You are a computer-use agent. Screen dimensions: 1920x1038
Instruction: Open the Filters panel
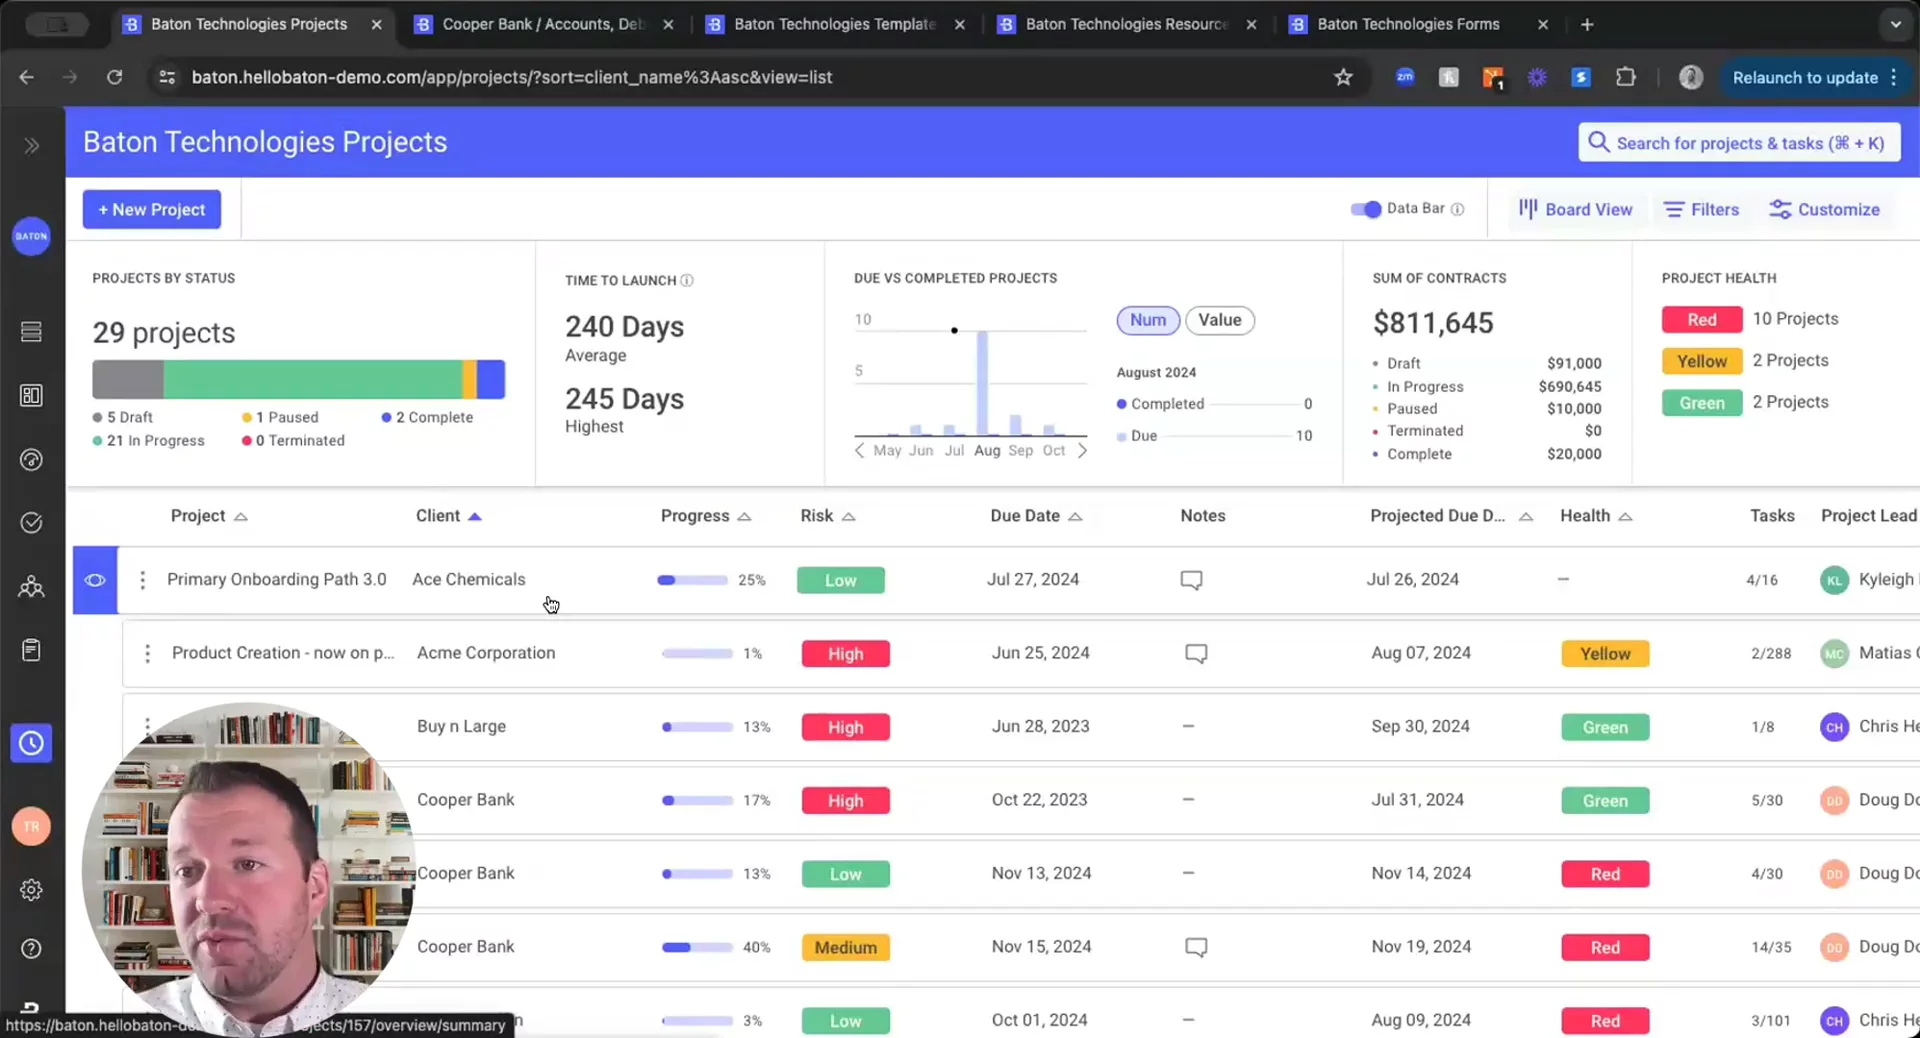click(x=1701, y=209)
